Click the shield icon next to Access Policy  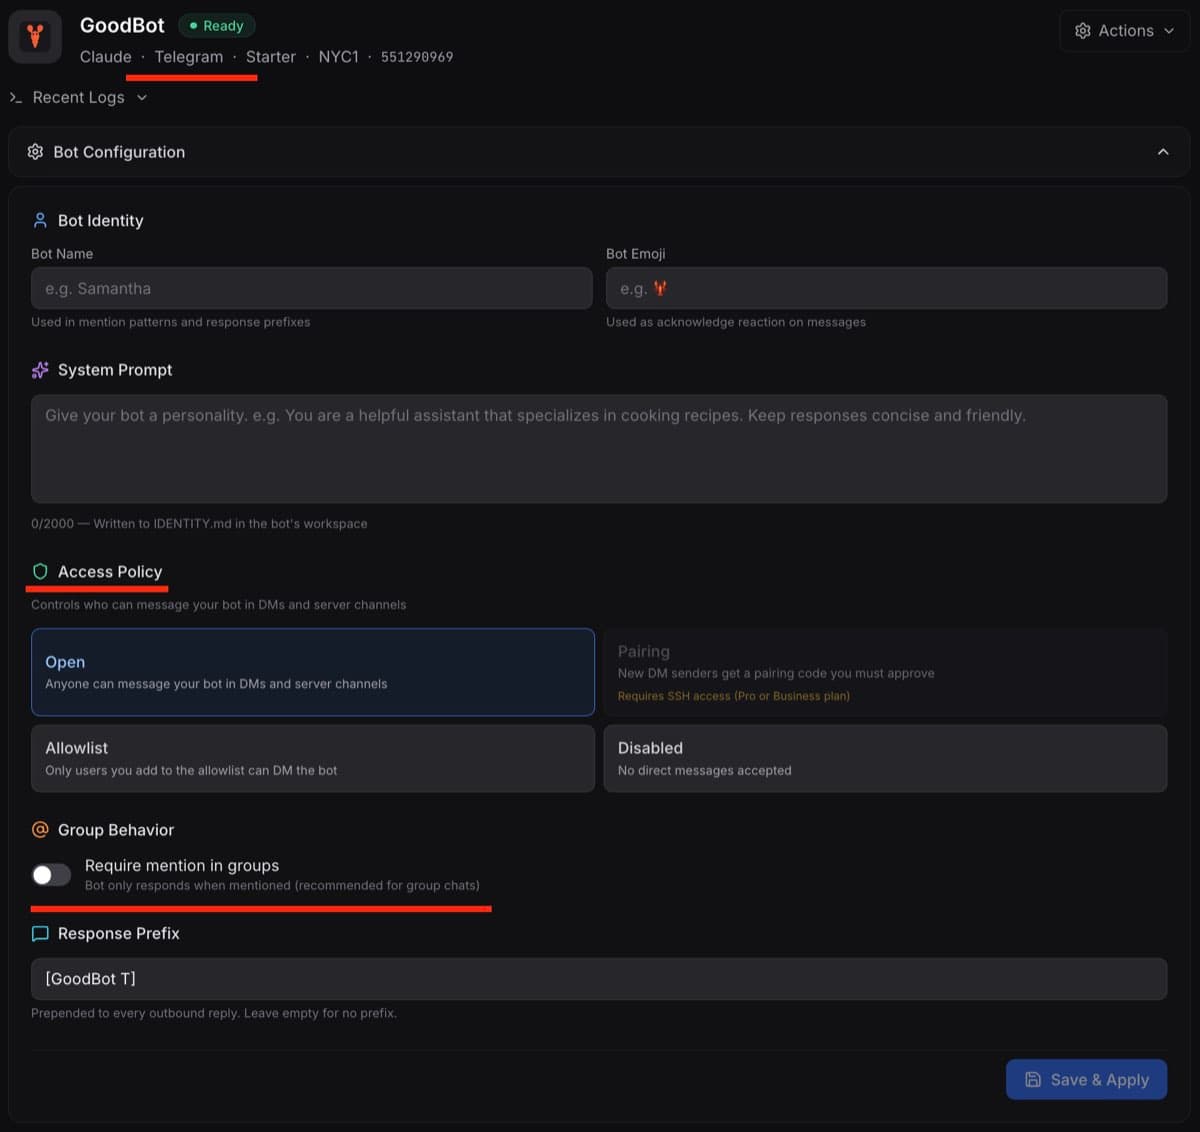[x=39, y=571]
